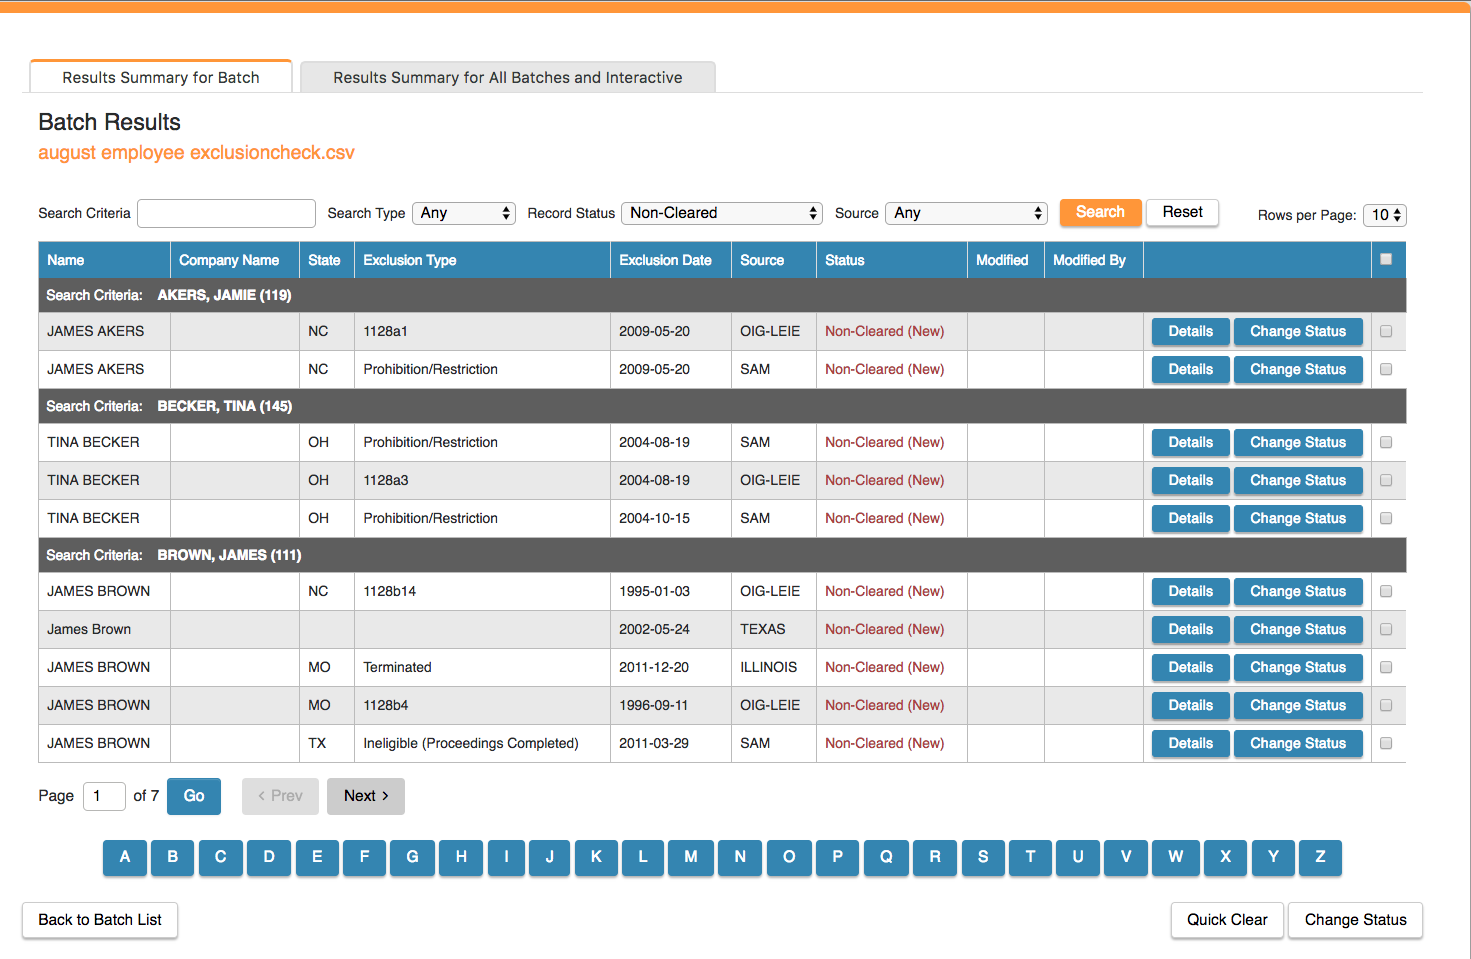This screenshot has width=1471, height=959.
Task: Pick letter W from alphabet navigation
Action: 1175,857
